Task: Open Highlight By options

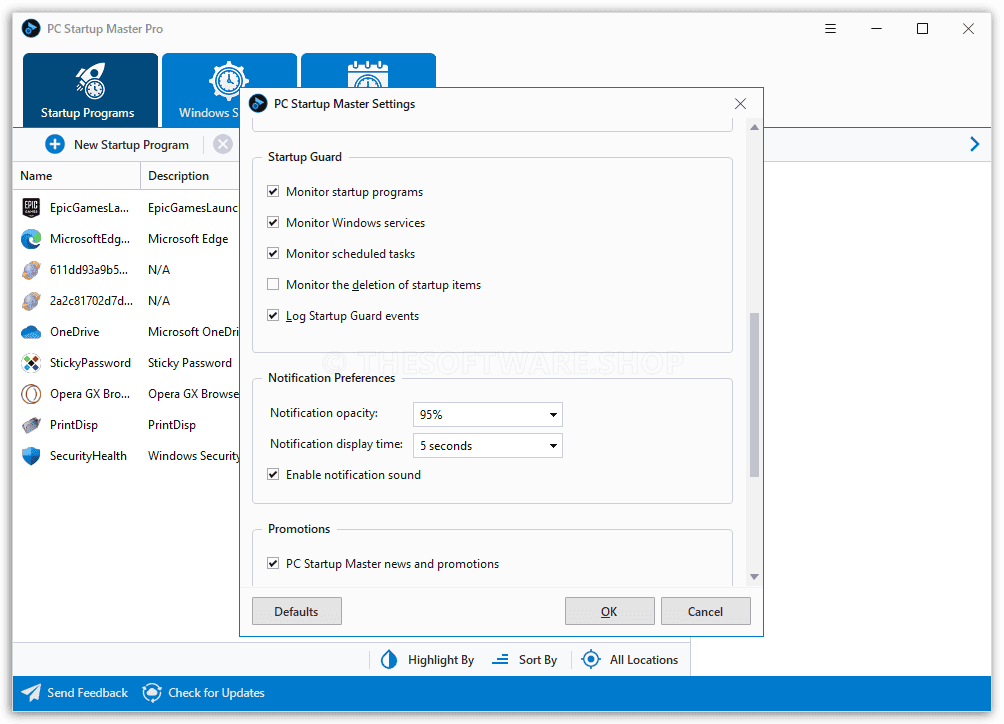Action: point(427,659)
